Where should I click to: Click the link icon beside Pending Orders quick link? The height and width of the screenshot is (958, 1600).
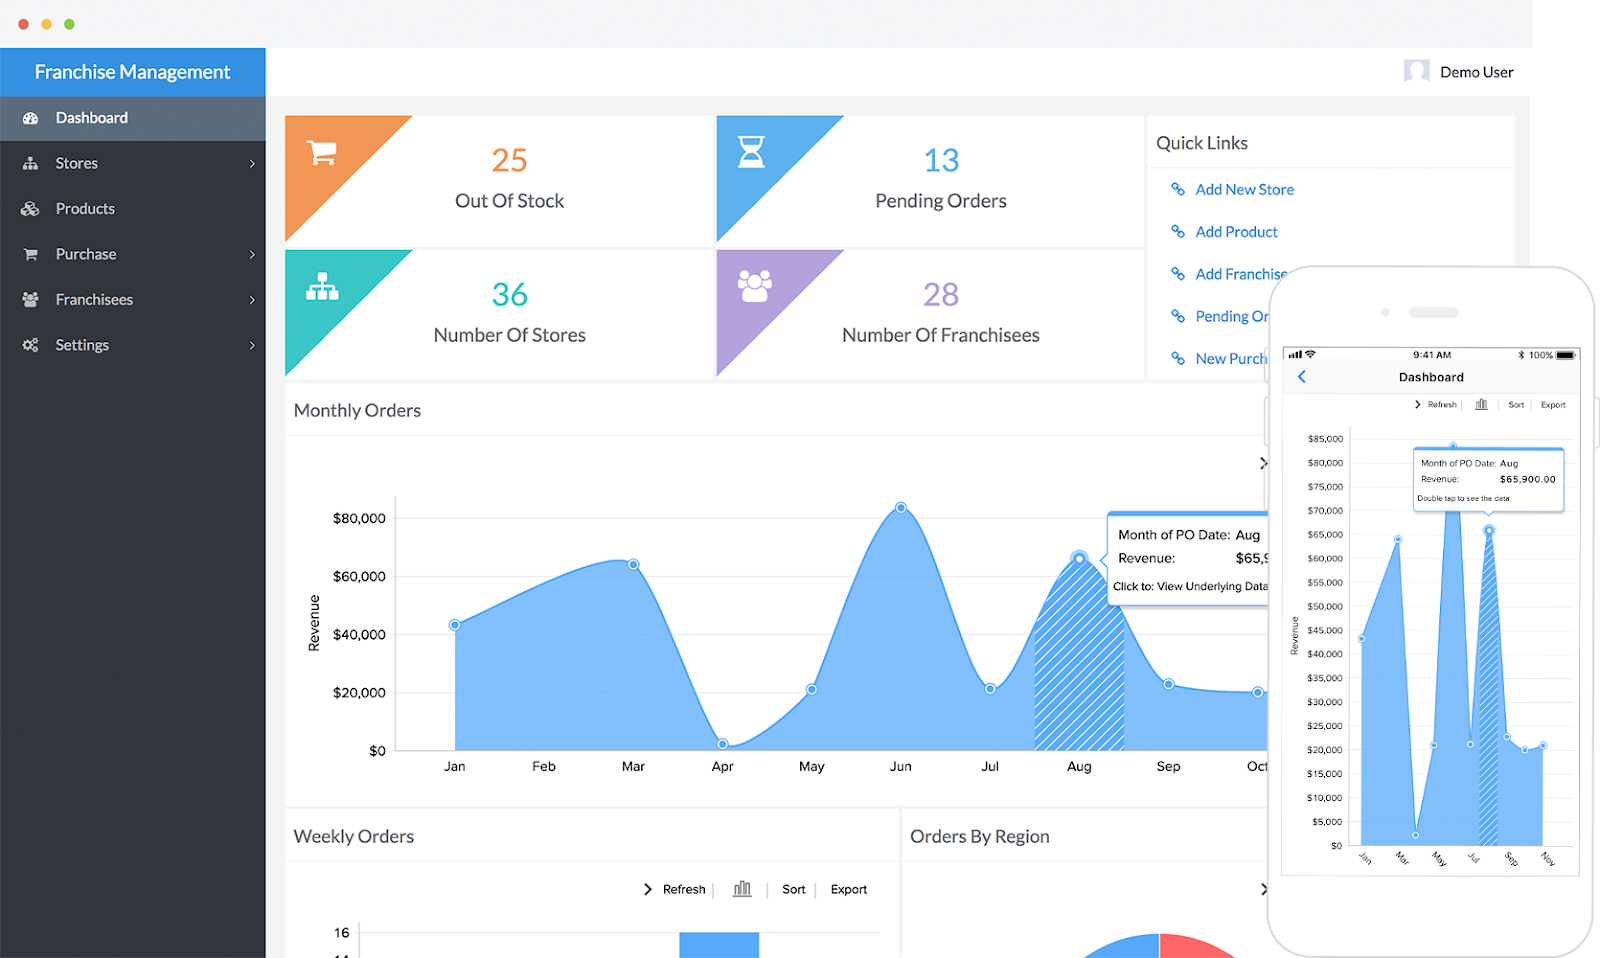[x=1178, y=316]
